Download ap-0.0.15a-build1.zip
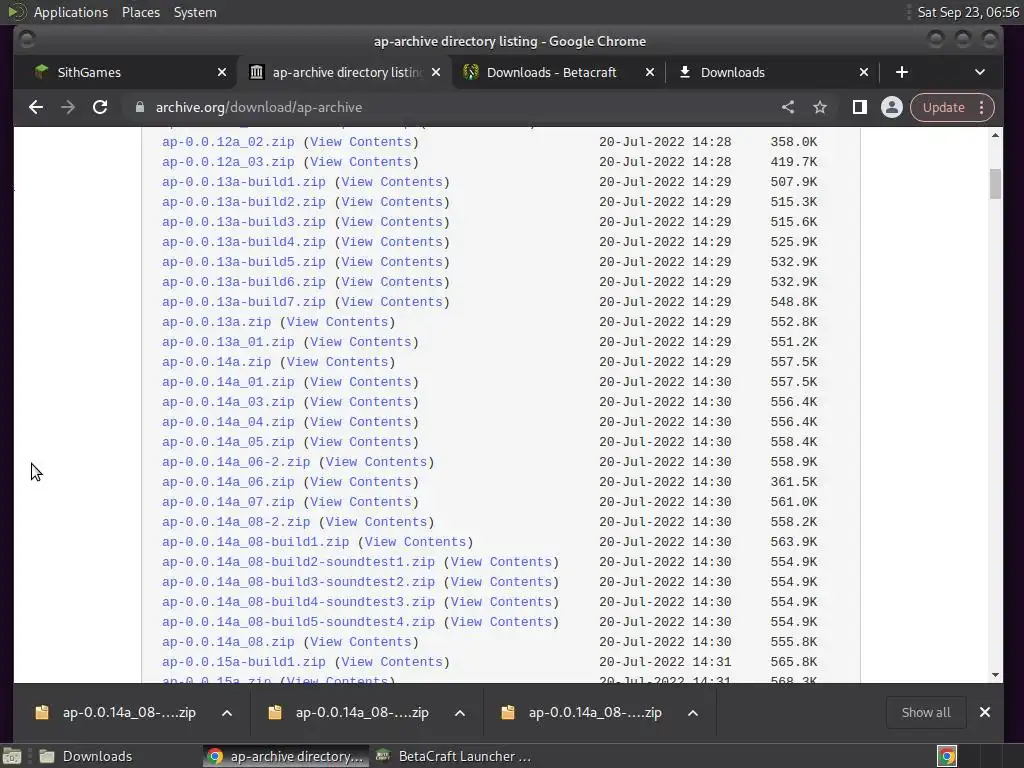This screenshot has width=1024, height=768. pos(244,662)
